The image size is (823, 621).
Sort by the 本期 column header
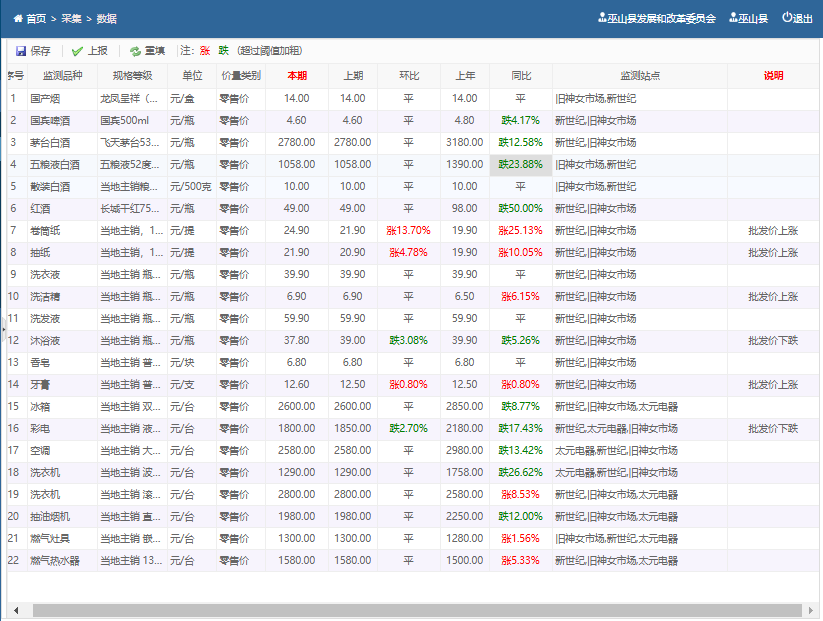297,76
